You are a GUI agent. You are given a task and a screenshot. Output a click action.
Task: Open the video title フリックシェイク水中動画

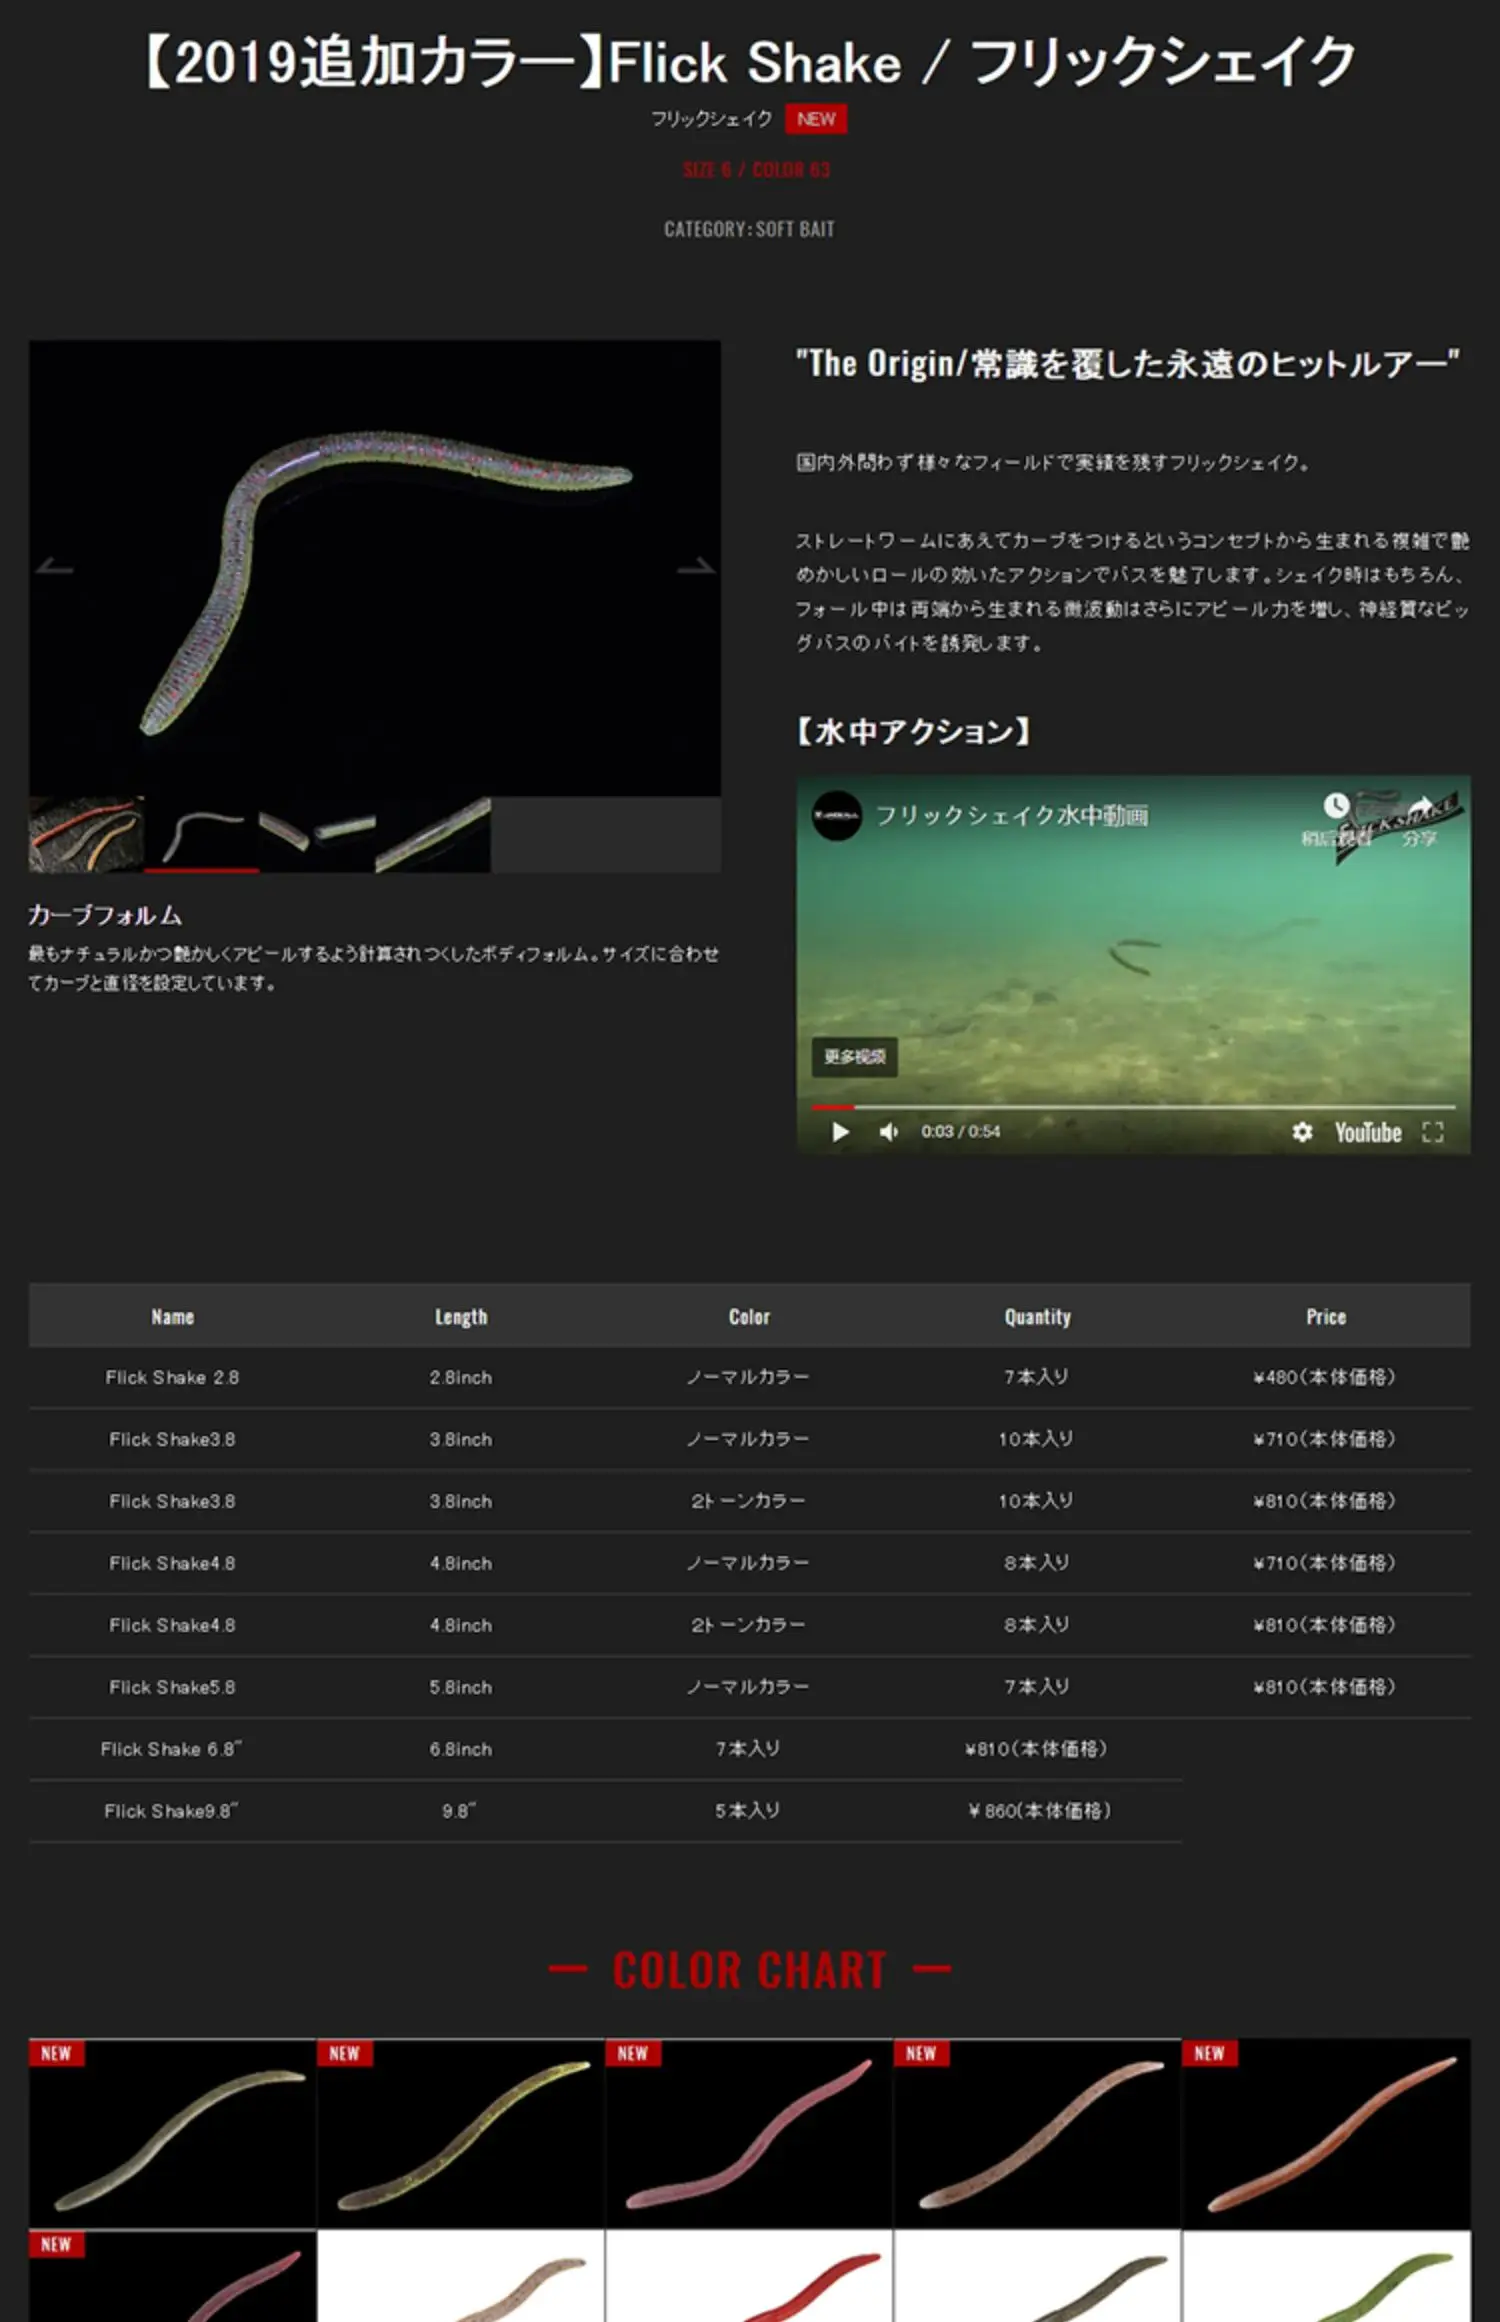[1011, 816]
